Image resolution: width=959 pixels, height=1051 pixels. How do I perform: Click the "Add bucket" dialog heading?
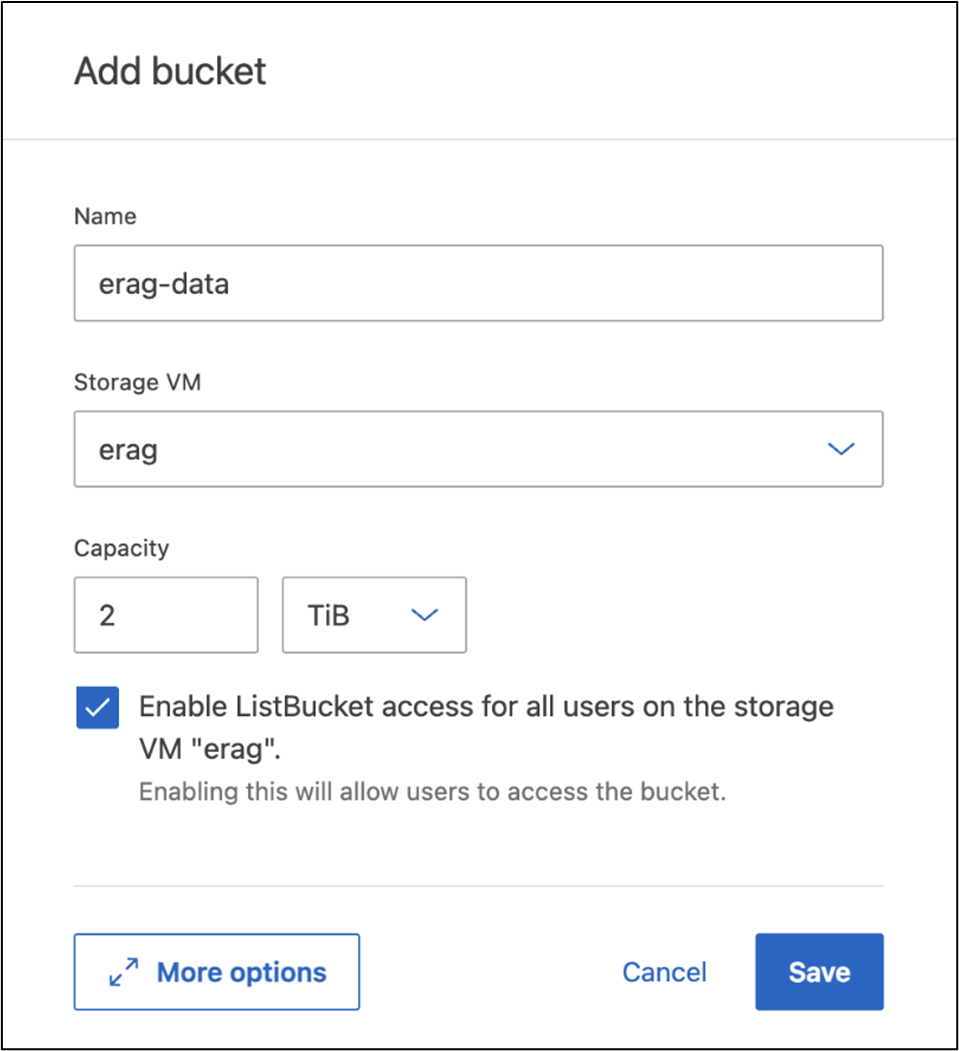(x=170, y=72)
